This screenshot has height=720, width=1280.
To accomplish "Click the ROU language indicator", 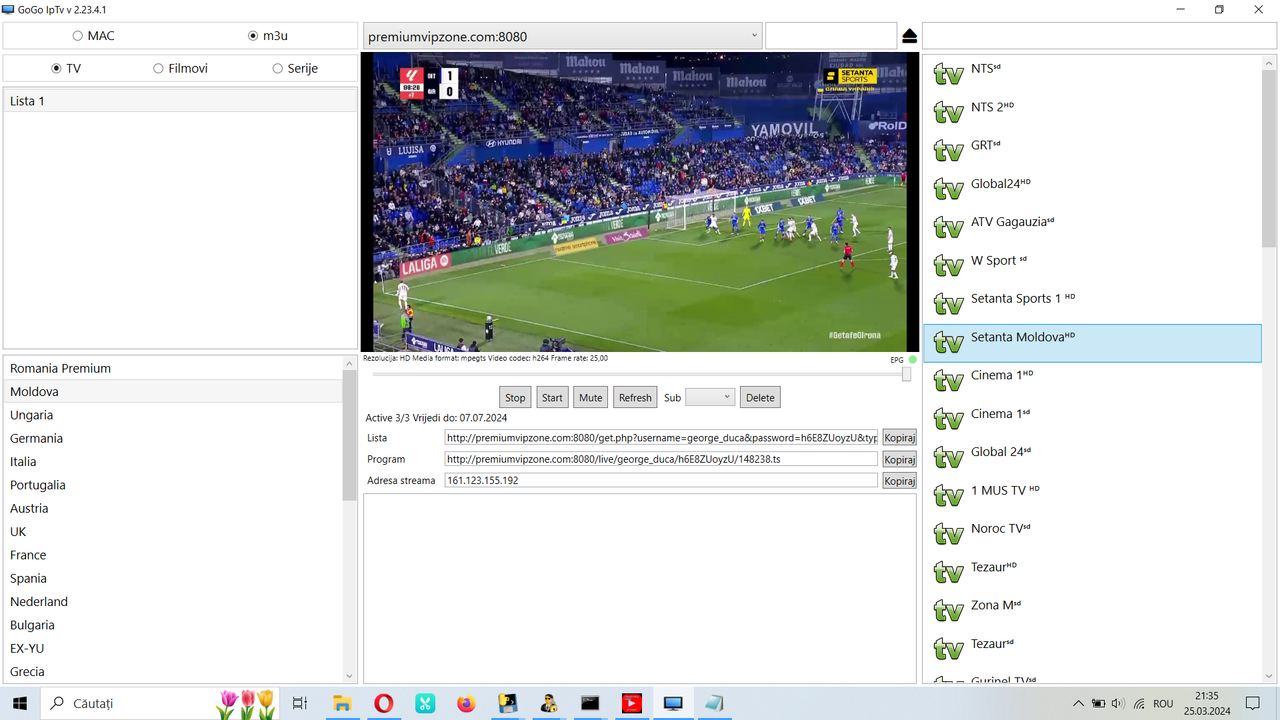I will point(1163,703).
